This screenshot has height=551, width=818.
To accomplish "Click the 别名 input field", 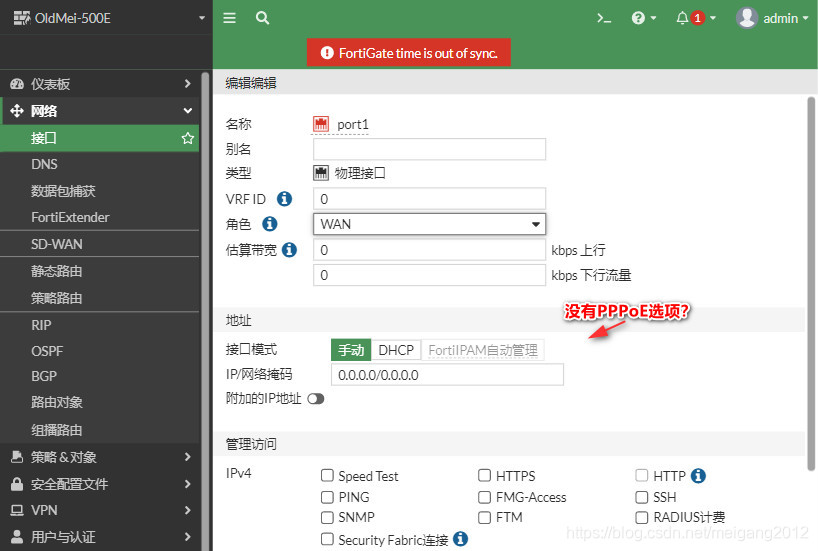I will 429,149.
